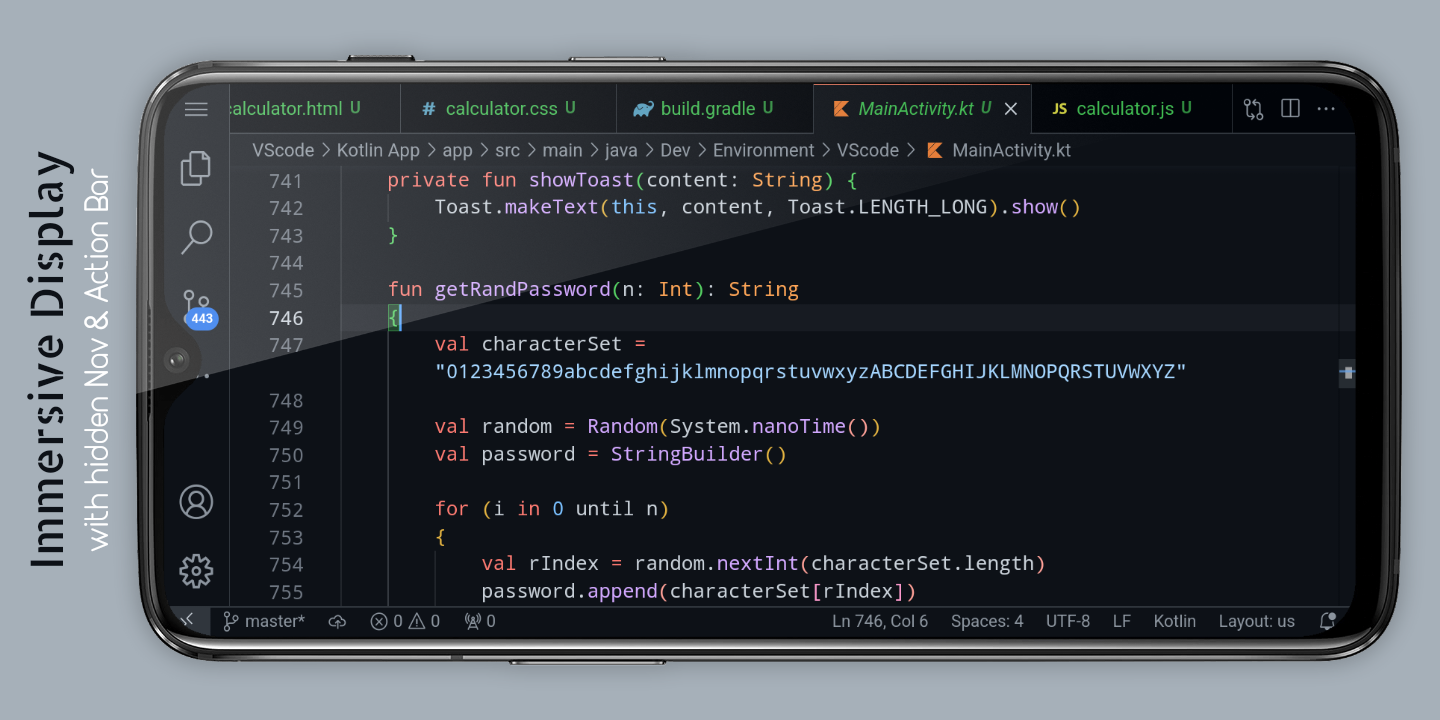1440x720 pixels.
Task: Click the main breadcrumb segment
Action: click(x=562, y=150)
